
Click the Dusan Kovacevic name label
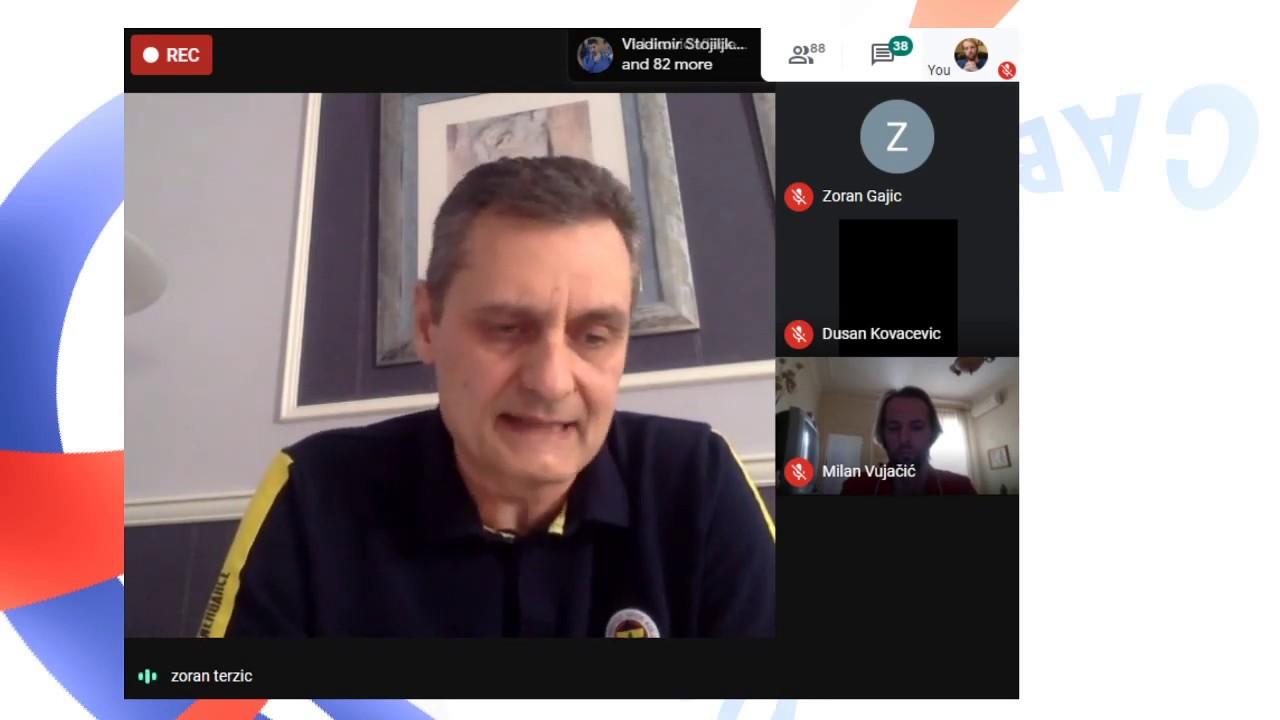coord(881,334)
